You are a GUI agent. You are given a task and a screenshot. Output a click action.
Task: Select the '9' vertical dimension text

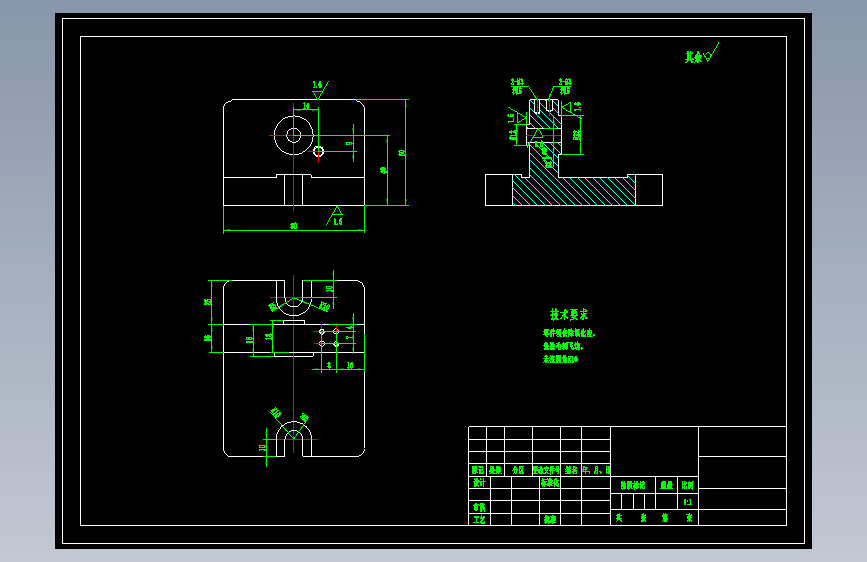349,144
